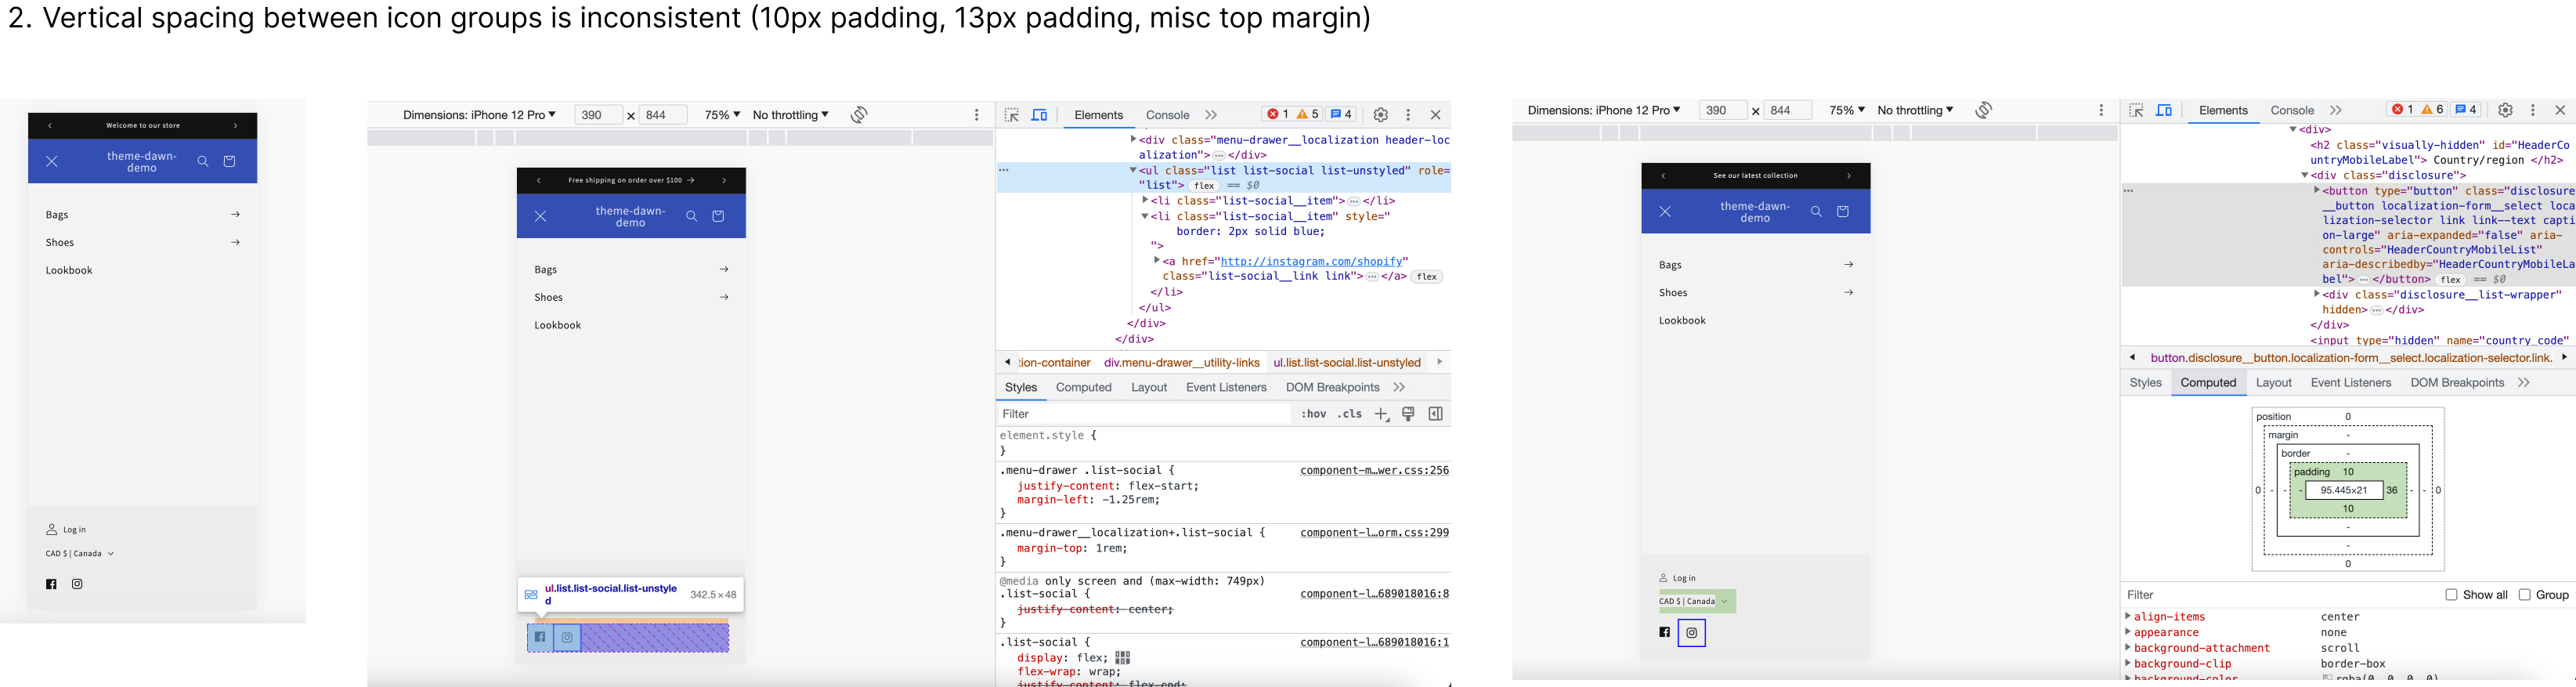Expand align-items computed property

pos(2128,617)
